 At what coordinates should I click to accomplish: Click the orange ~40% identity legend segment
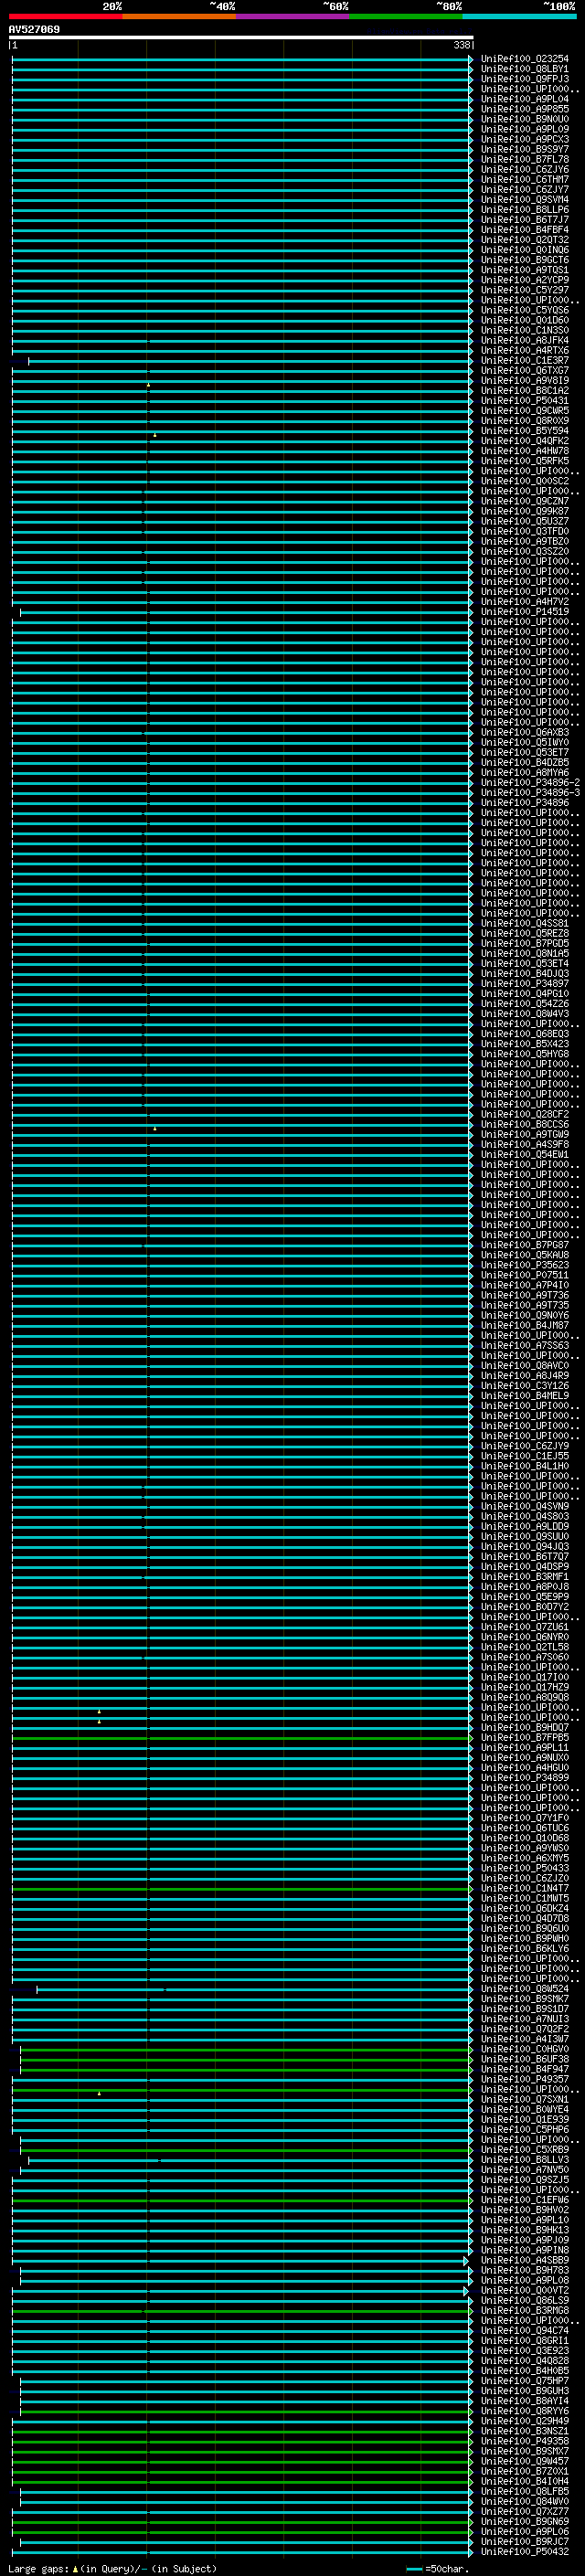point(179,16)
